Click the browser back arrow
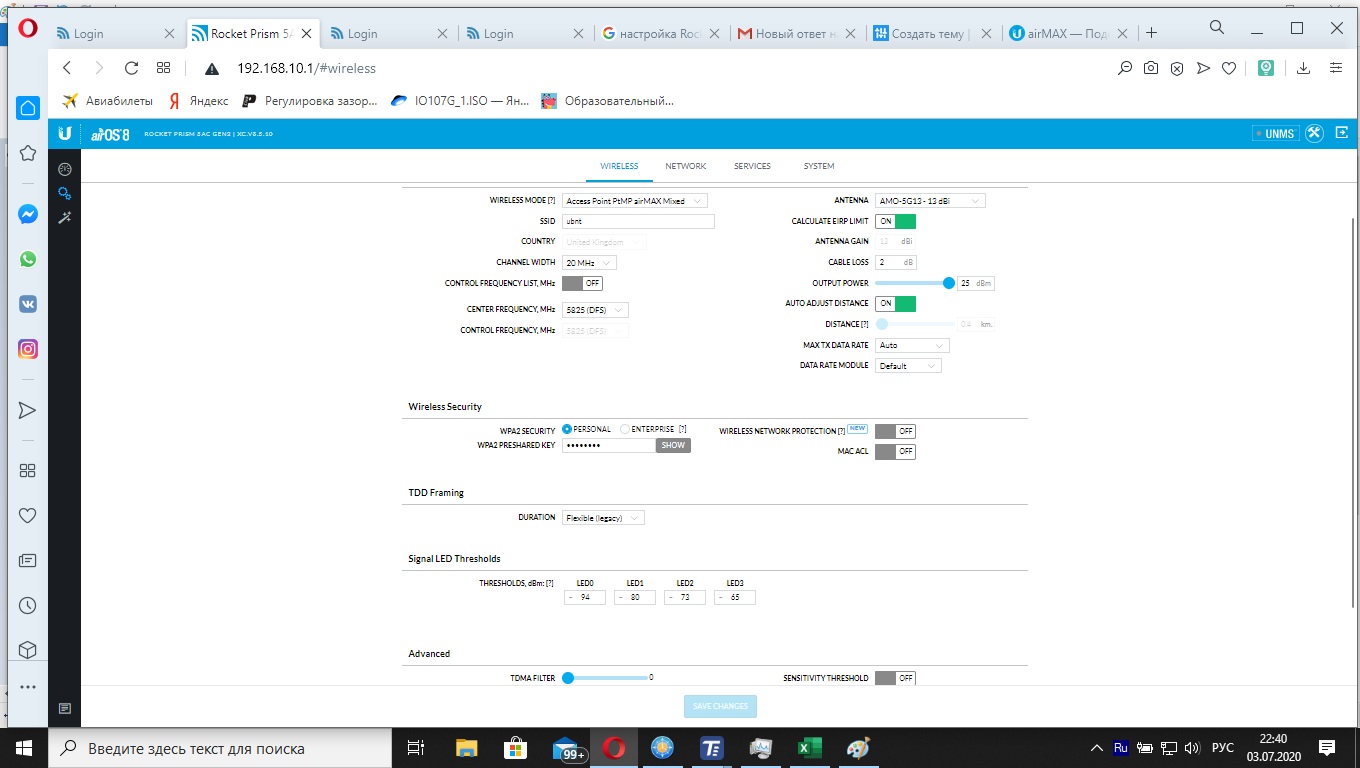 point(67,68)
